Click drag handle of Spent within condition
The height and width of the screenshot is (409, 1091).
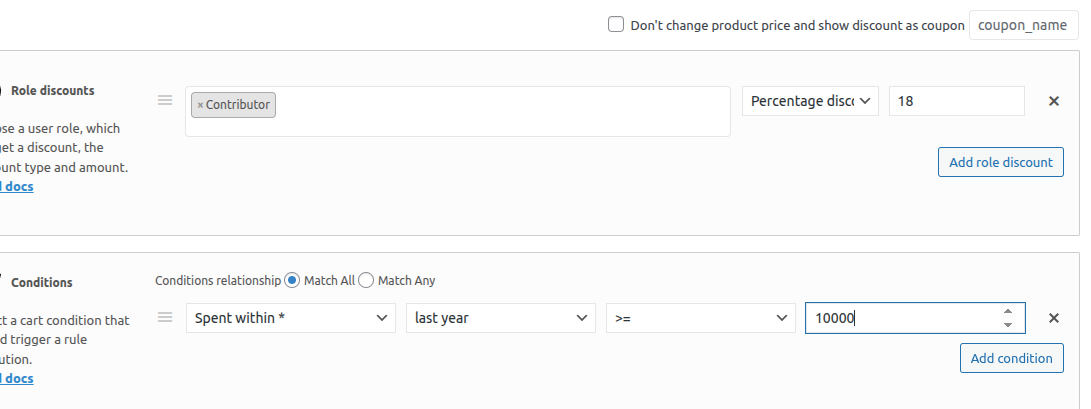pos(166,317)
